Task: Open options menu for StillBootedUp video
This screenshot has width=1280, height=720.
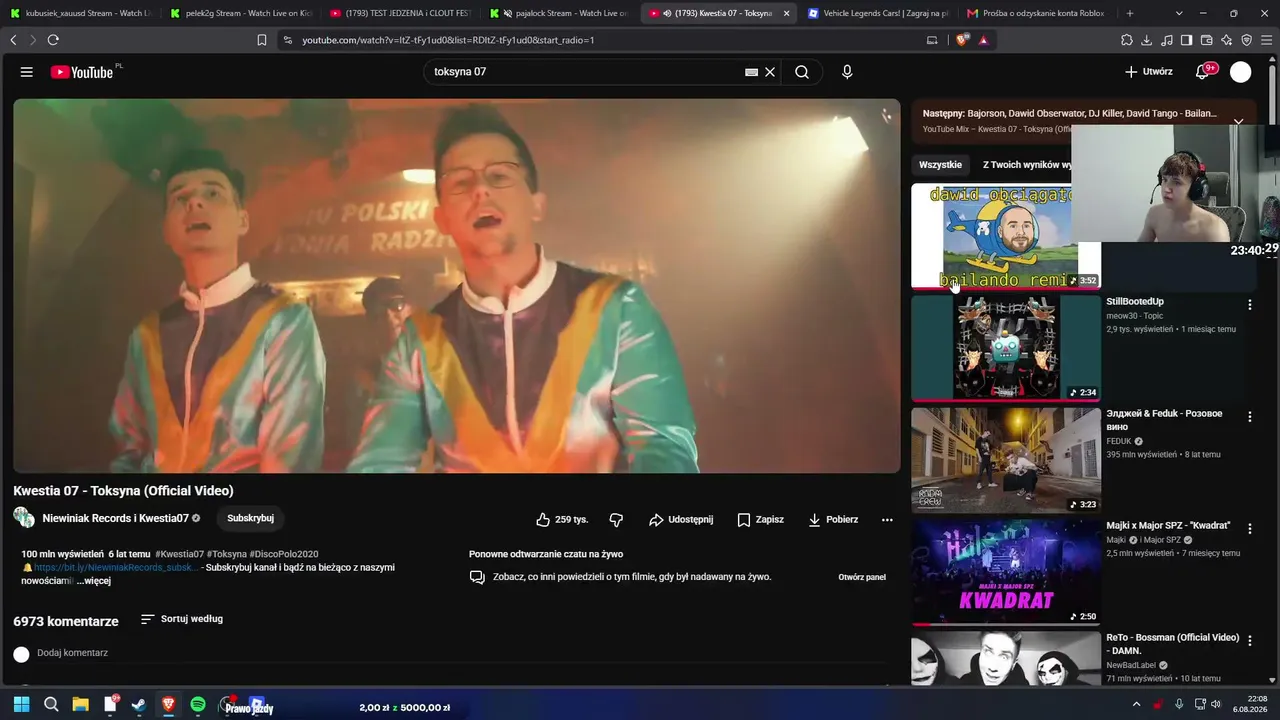Action: coord(1249,304)
